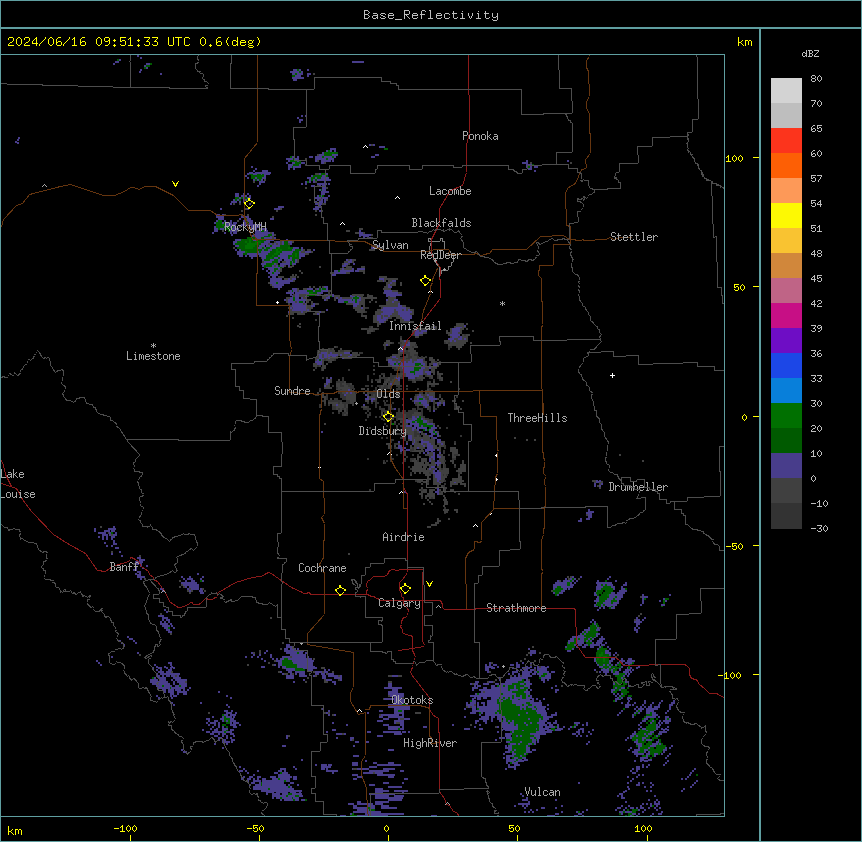This screenshot has height=842, width=862.
Task: Click the Strathmore city label
Action: click(516, 608)
